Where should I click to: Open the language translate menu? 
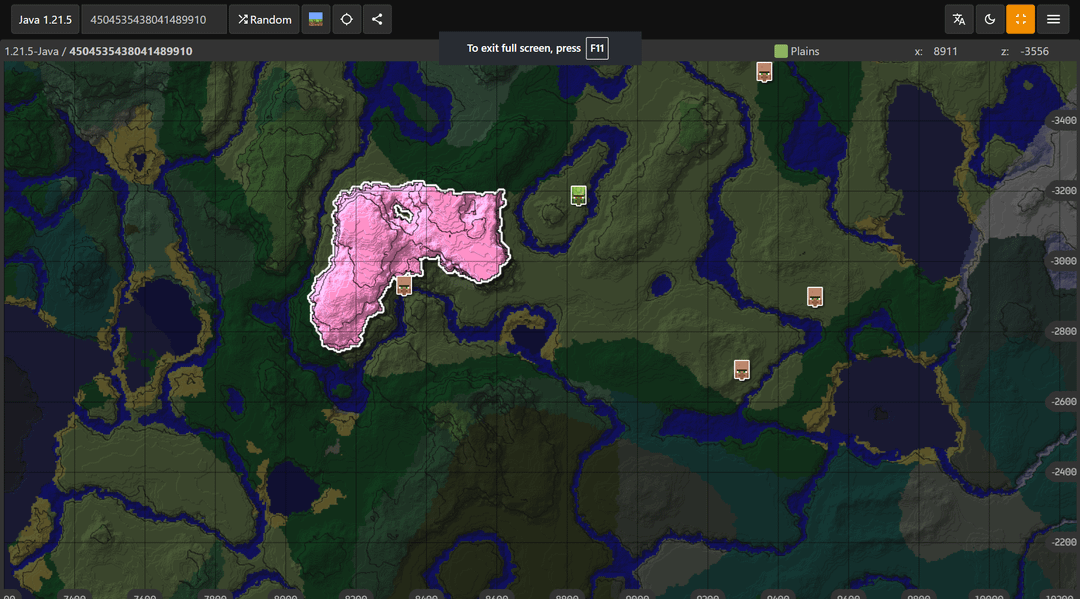point(959,19)
